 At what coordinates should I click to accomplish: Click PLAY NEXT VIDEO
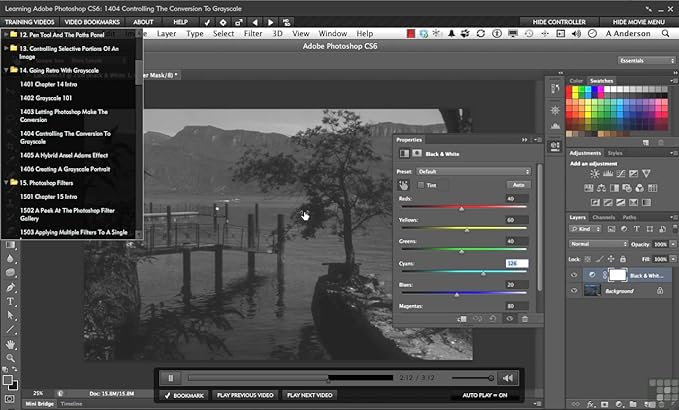tap(310, 395)
